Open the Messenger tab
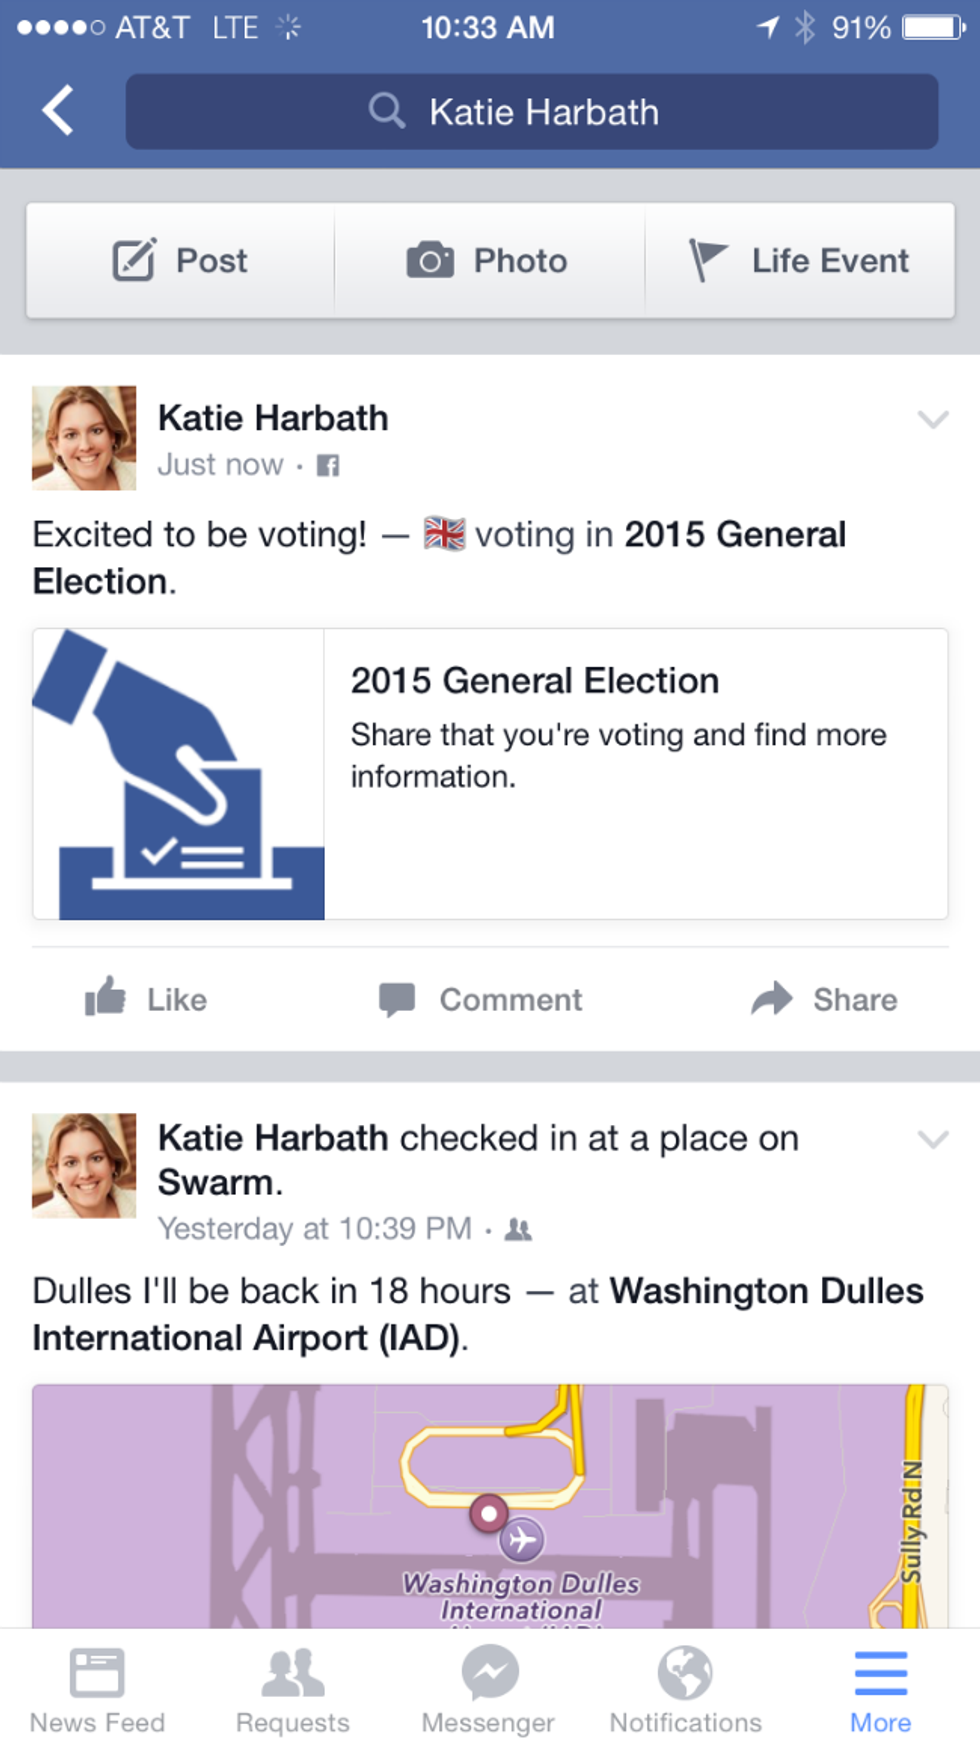Viewport: 980px width, 1743px height. (488, 1686)
